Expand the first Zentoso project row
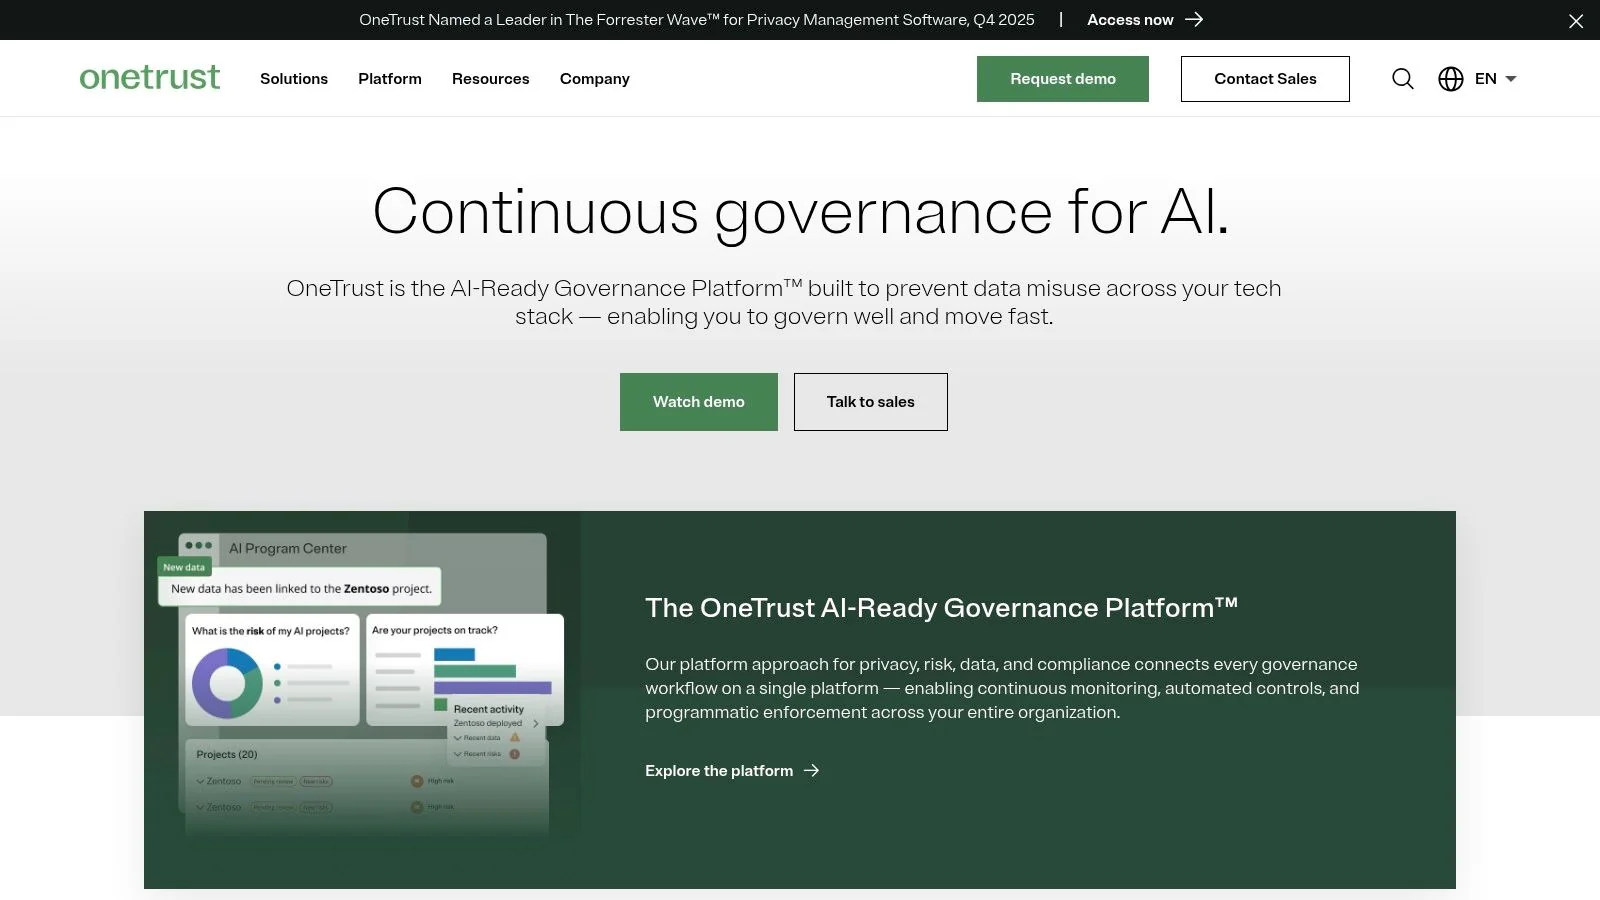This screenshot has height=900, width=1600. point(199,781)
